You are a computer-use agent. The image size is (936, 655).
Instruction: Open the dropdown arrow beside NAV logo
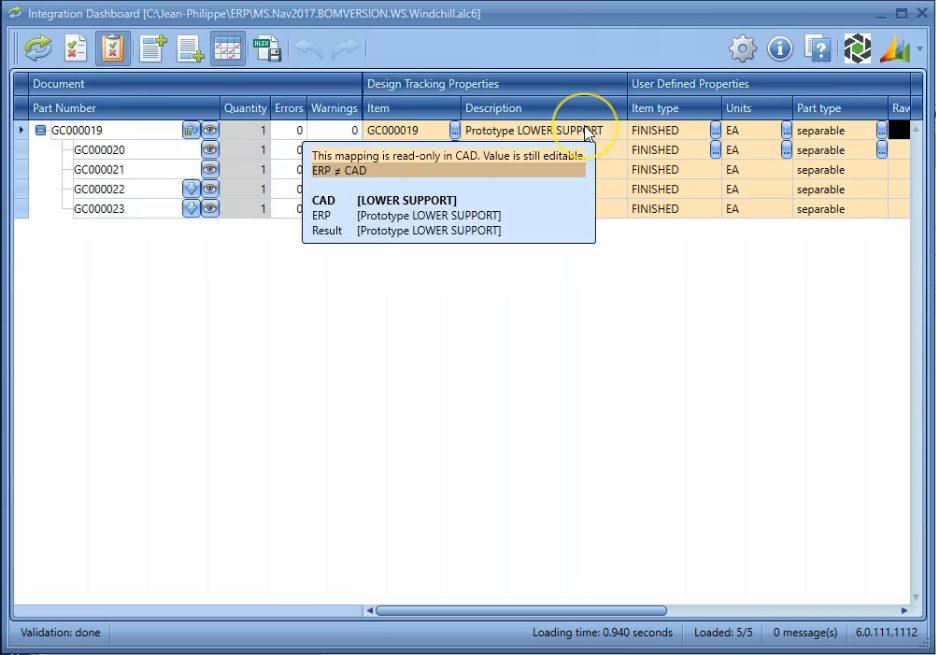point(919,49)
